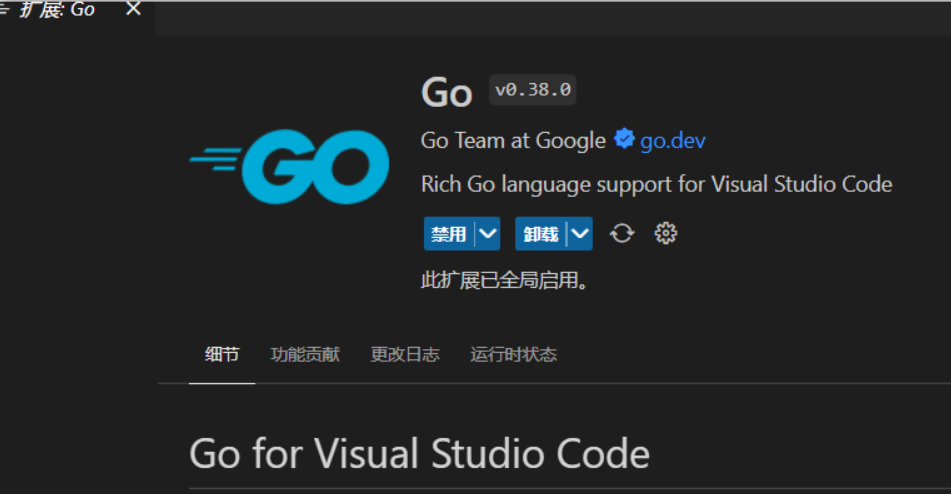951x494 pixels.
Task: Click the v0.38.0 version badge
Action: point(533,90)
